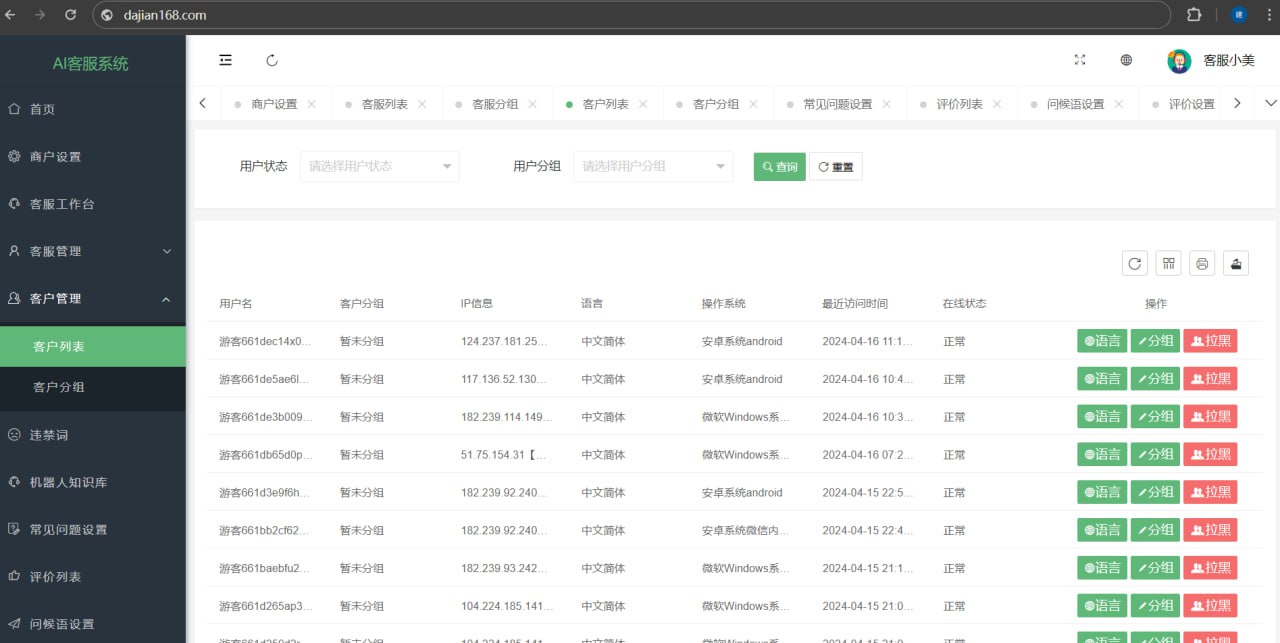Open the 用户分组 dropdown

(x=653, y=166)
